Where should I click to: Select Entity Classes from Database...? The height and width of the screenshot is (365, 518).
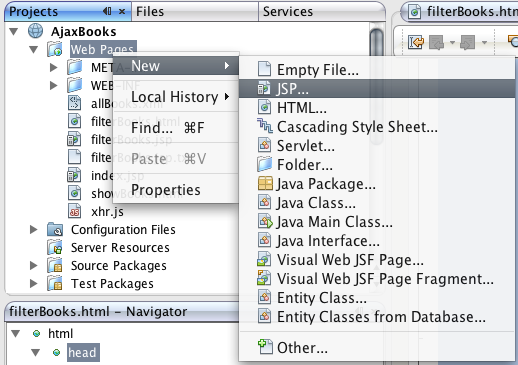point(377,317)
